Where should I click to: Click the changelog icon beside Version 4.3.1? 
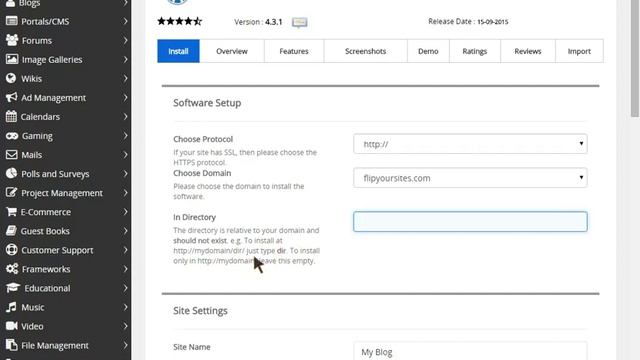pos(300,22)
